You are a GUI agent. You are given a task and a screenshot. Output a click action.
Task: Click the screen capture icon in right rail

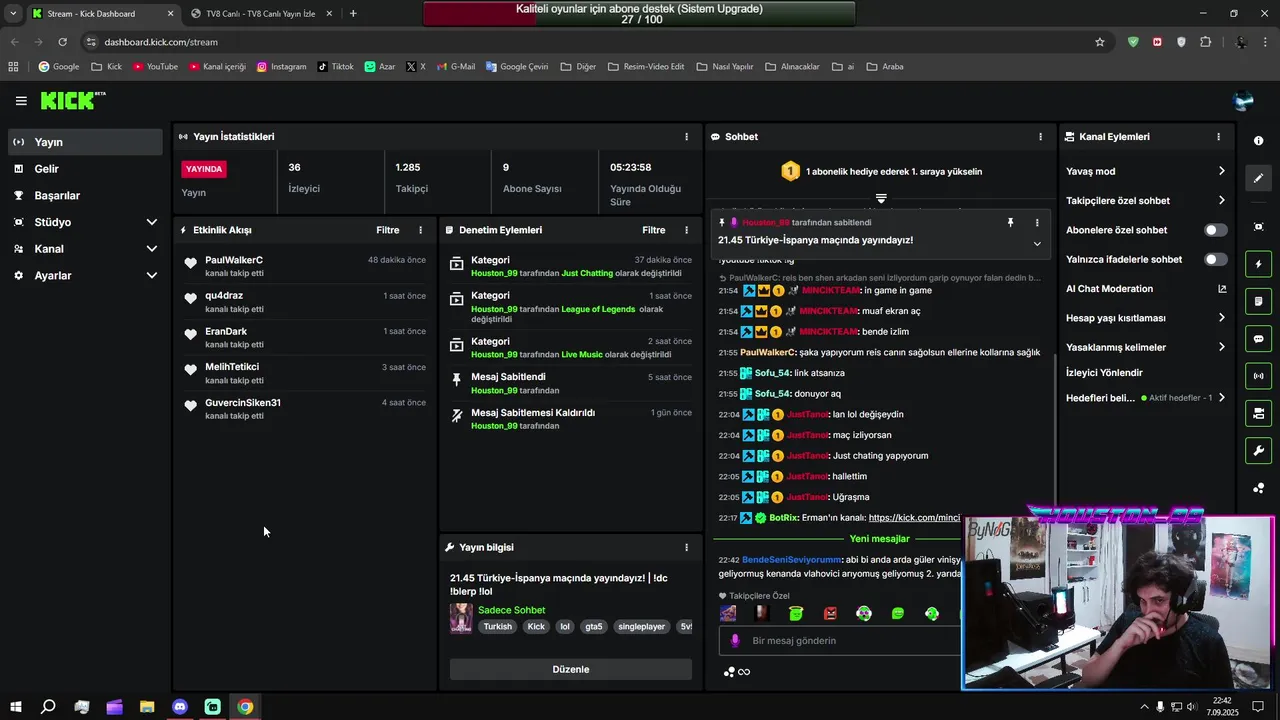point(1258,227)
